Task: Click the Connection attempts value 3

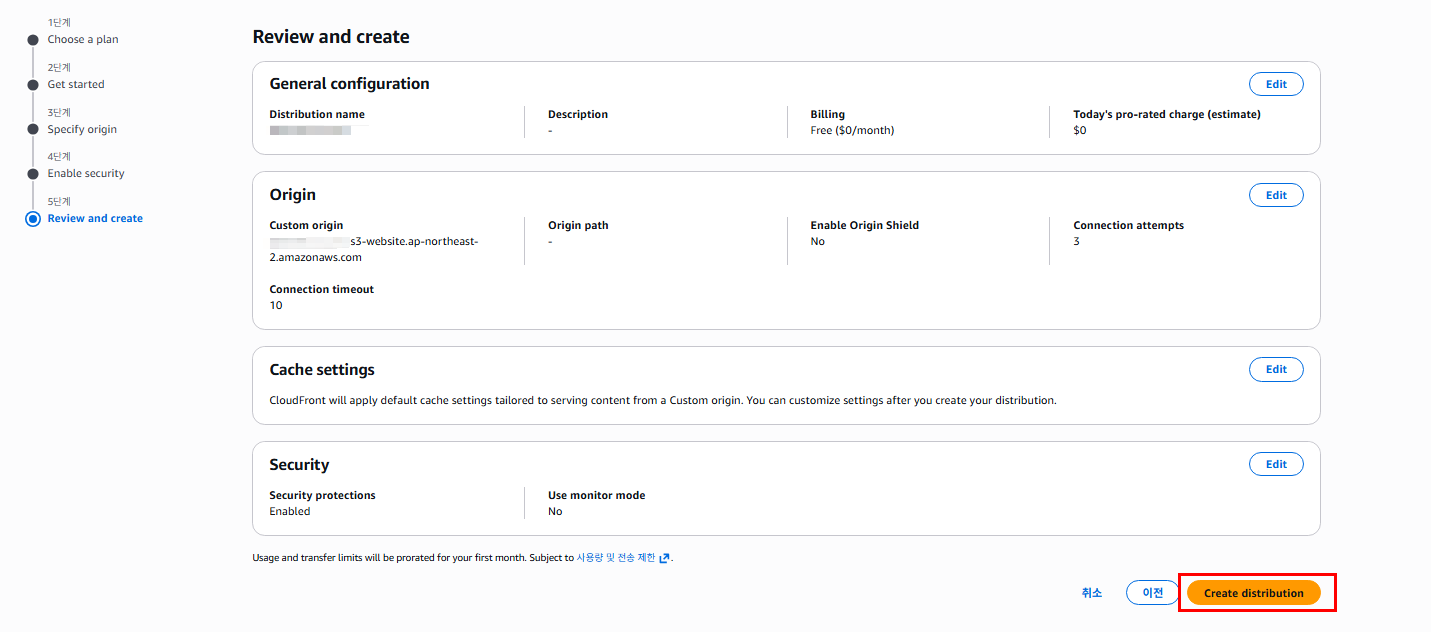Action: 1076,242
